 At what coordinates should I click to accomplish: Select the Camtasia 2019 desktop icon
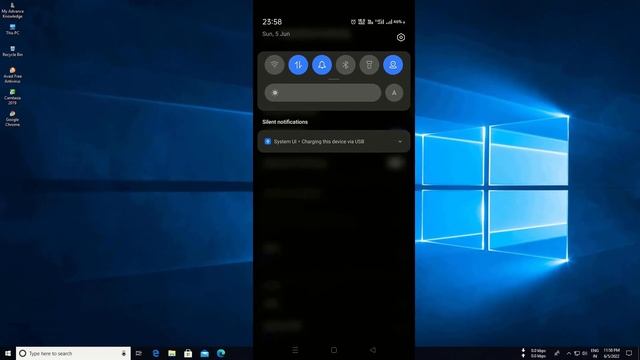(12, 97)
